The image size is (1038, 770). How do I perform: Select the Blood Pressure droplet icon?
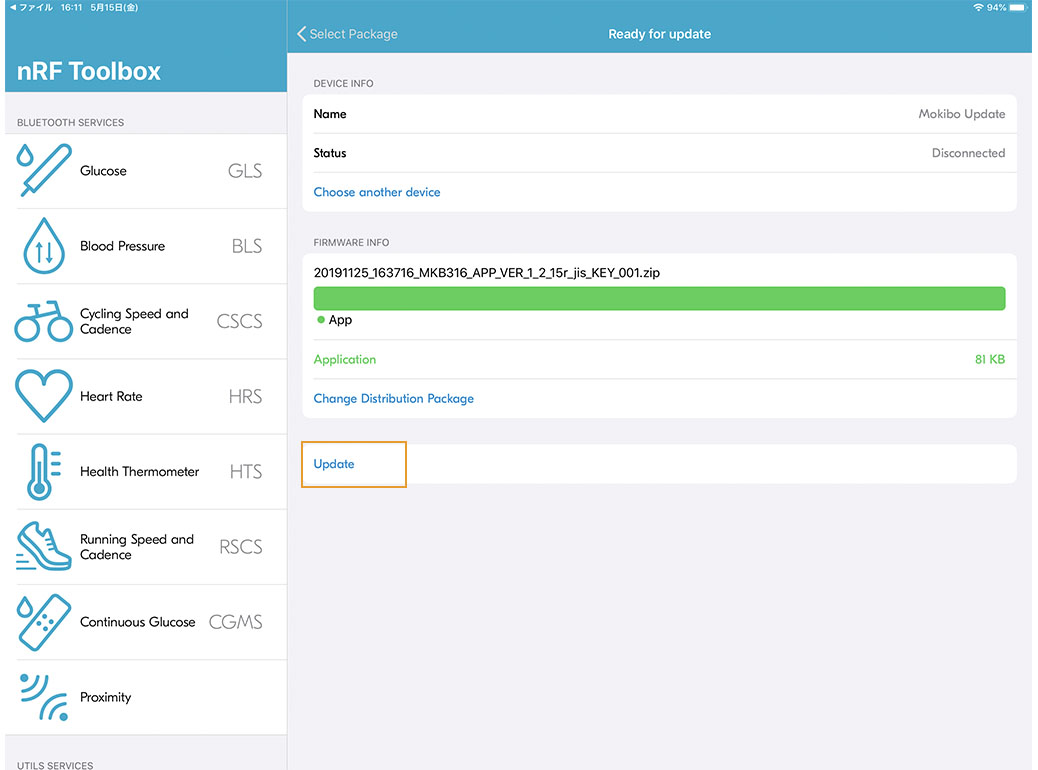44,246
